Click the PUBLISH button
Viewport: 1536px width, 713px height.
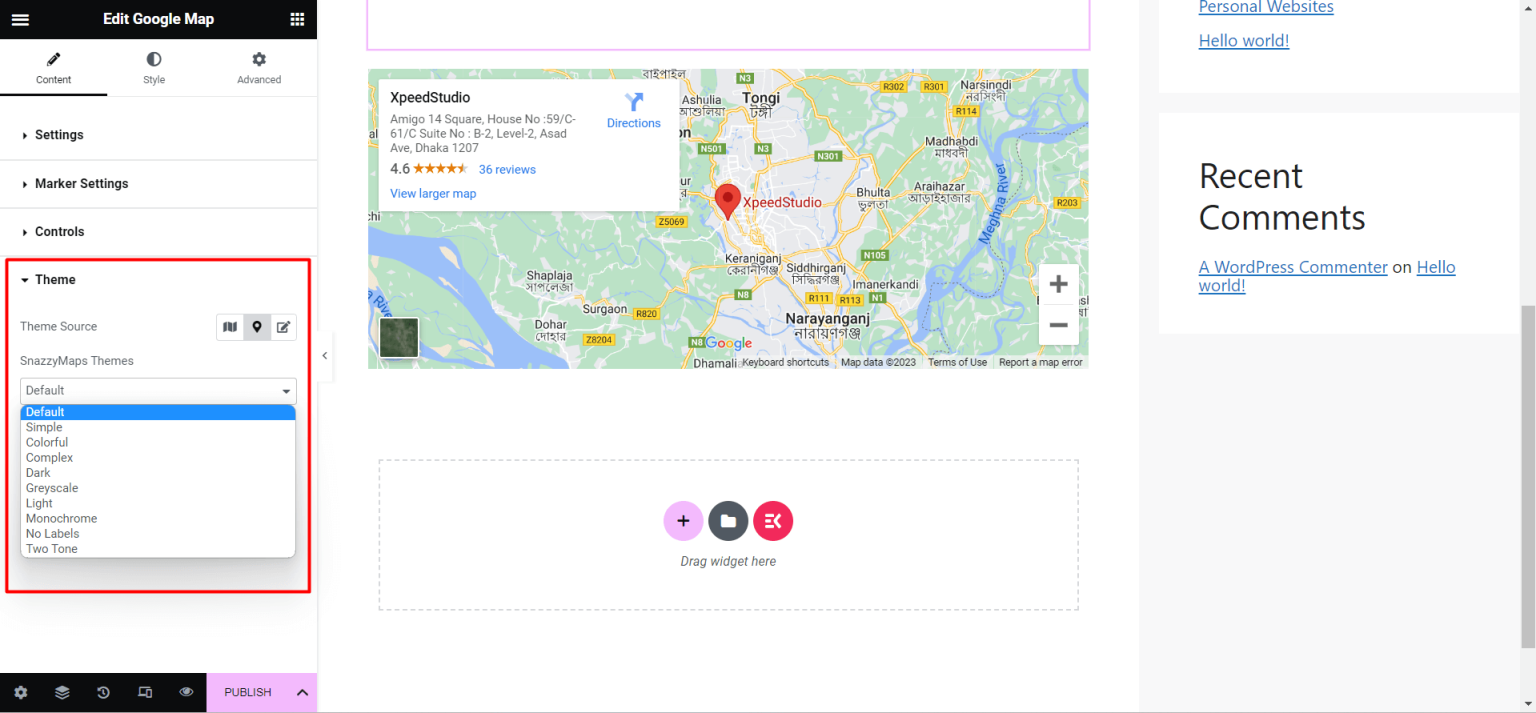[x=246, y=692]
